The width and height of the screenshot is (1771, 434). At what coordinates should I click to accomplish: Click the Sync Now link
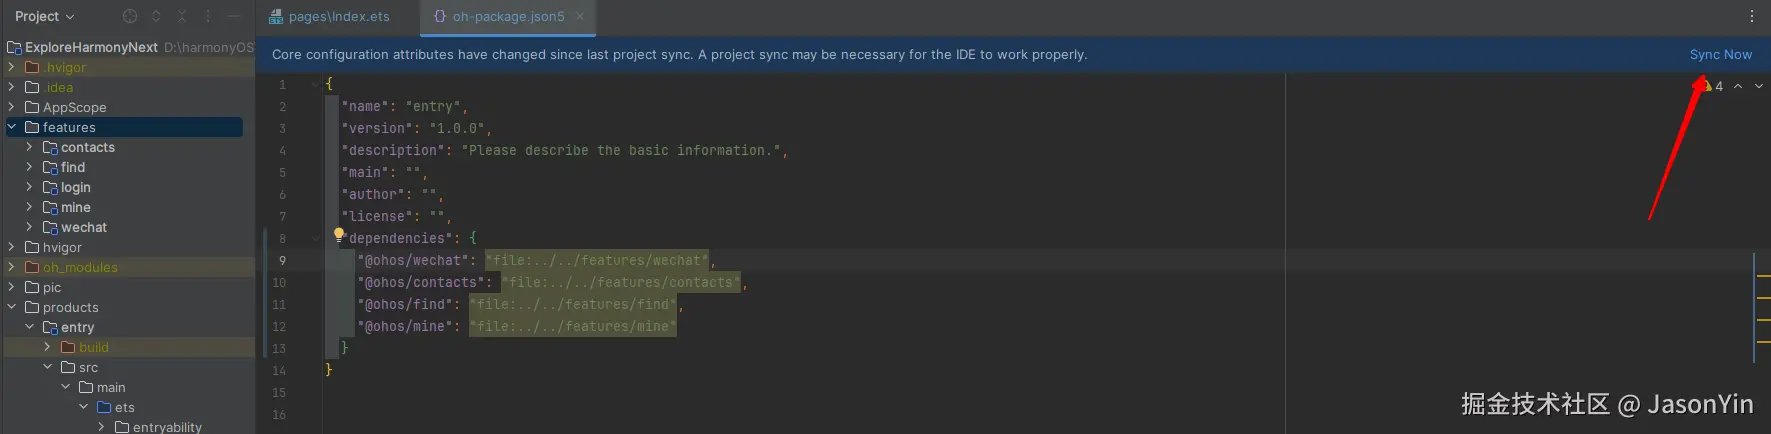(1720, 55)
